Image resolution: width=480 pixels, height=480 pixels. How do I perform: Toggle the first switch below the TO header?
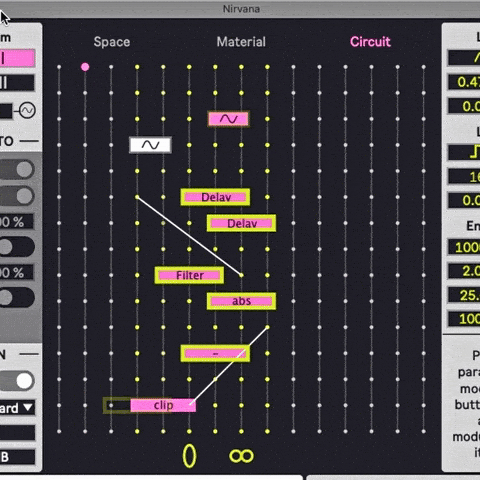[x=17, y=169]
